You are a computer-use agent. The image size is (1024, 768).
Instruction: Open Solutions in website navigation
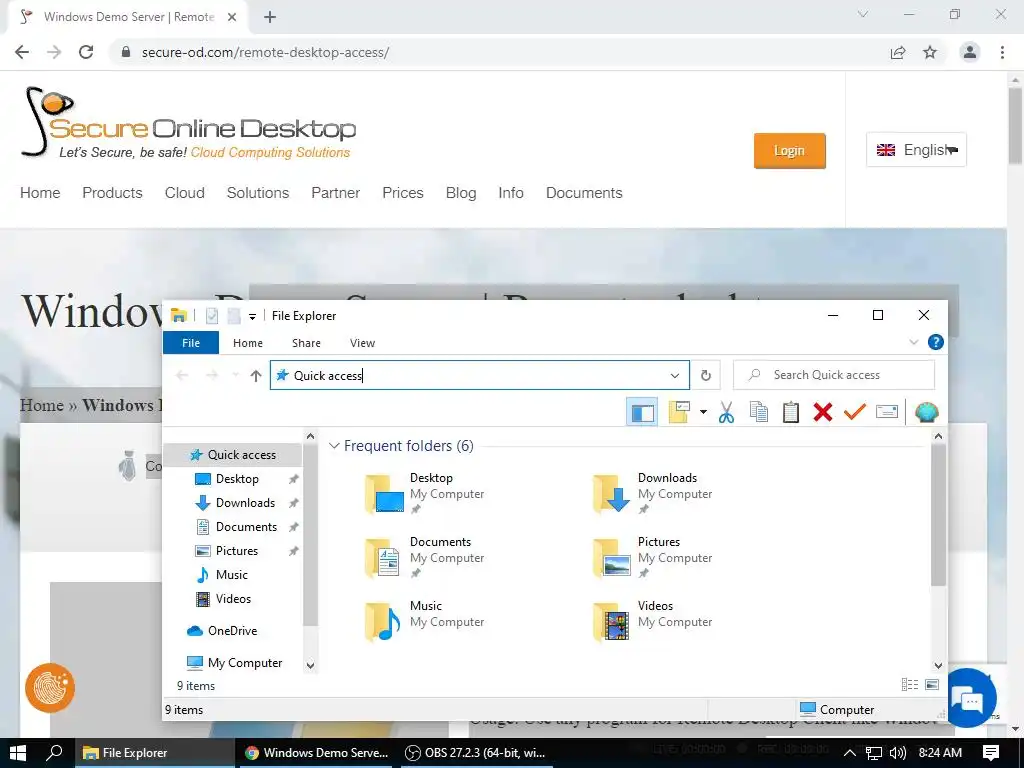pyautogui.click(x=258, y=193)
